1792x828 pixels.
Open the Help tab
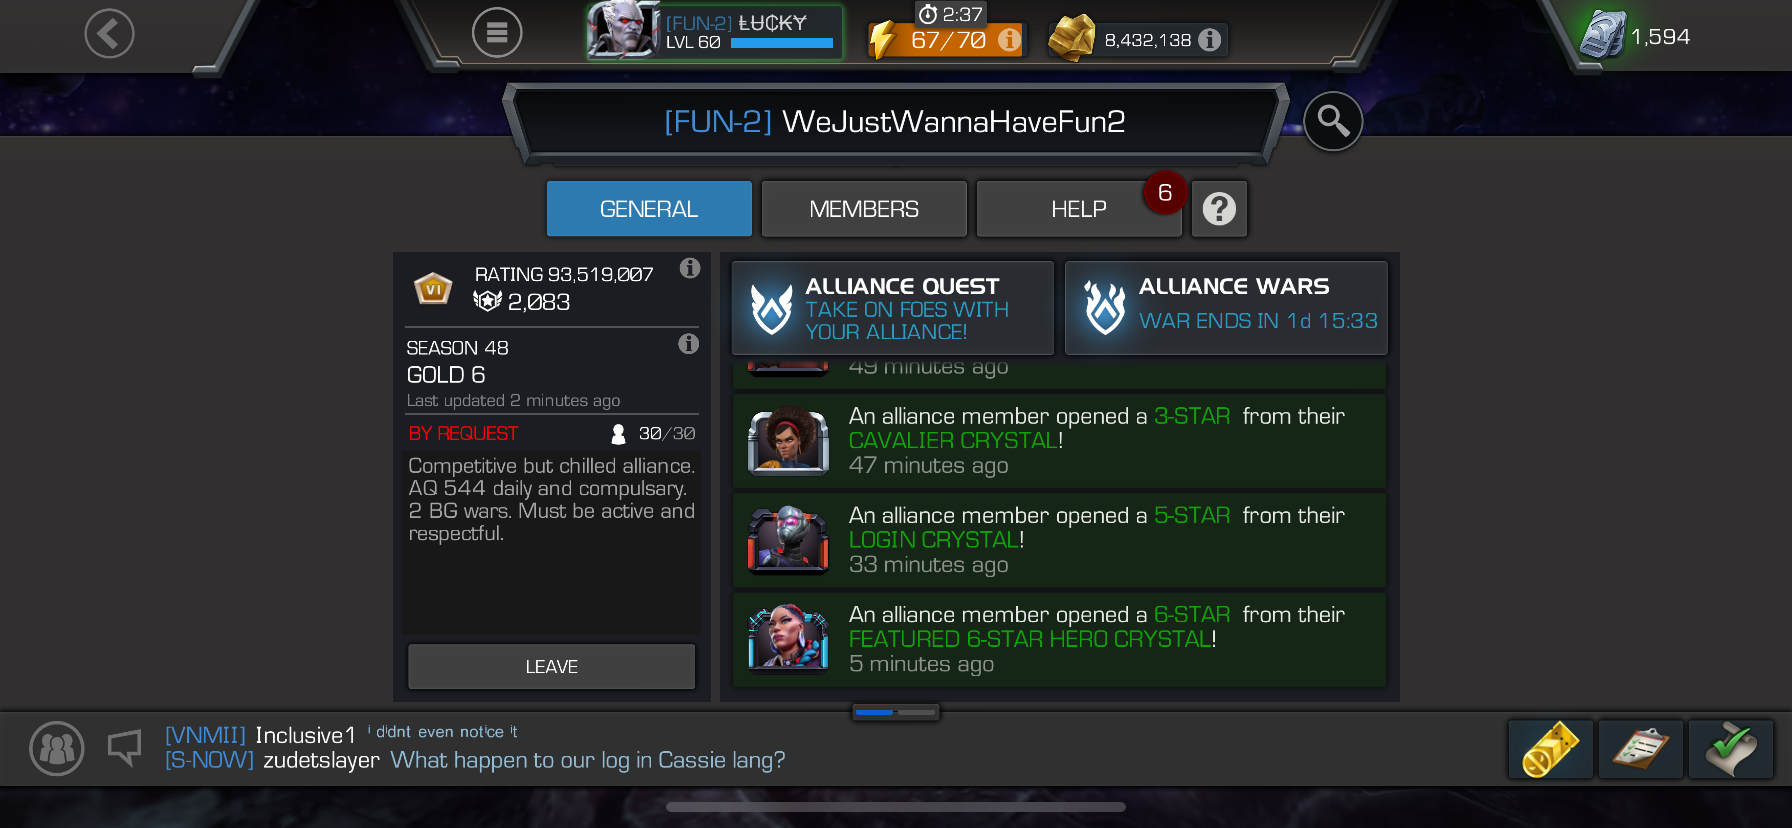click(x=1079, y=209)
